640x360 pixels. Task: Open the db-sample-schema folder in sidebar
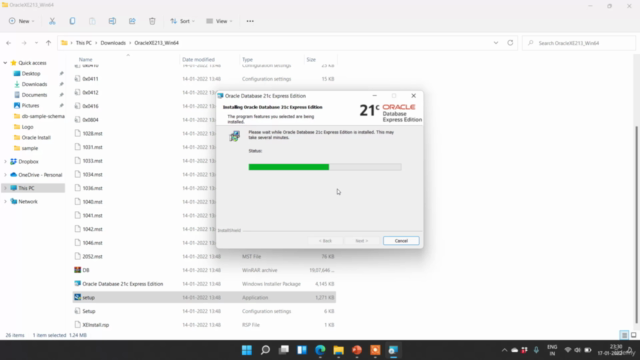pyautogui.click(x=43, y=116)
